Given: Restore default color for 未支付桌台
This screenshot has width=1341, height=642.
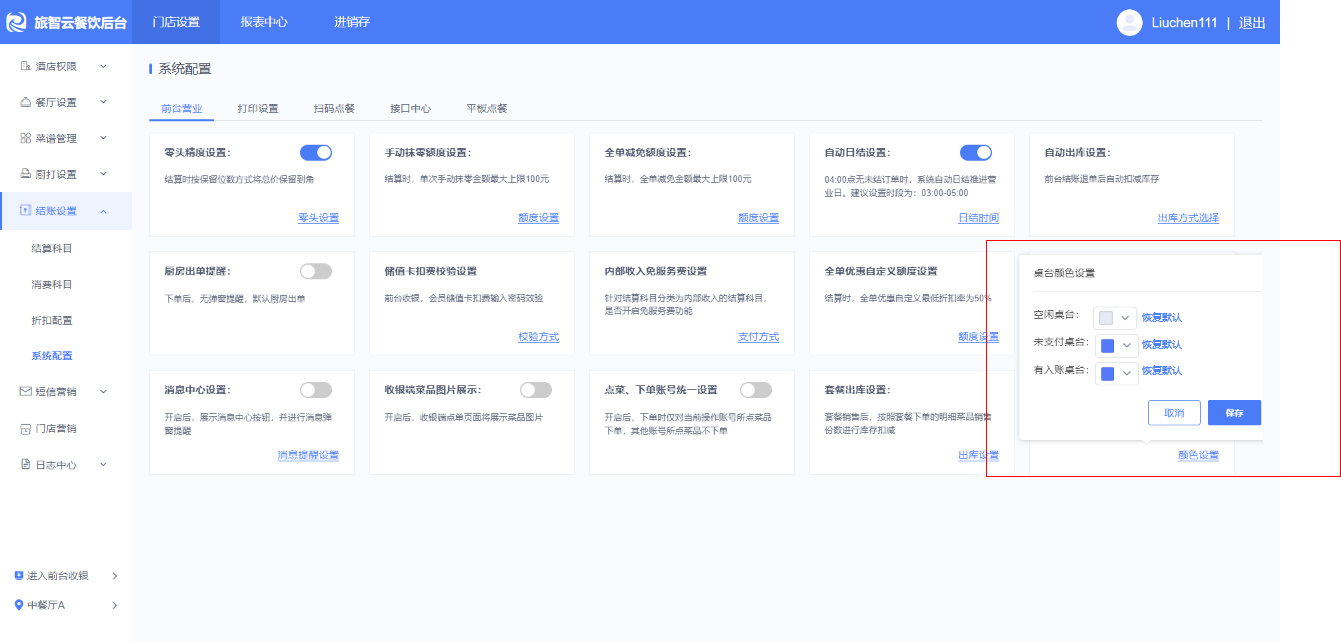Looking at the screenshot, I should pos(1162,345).
